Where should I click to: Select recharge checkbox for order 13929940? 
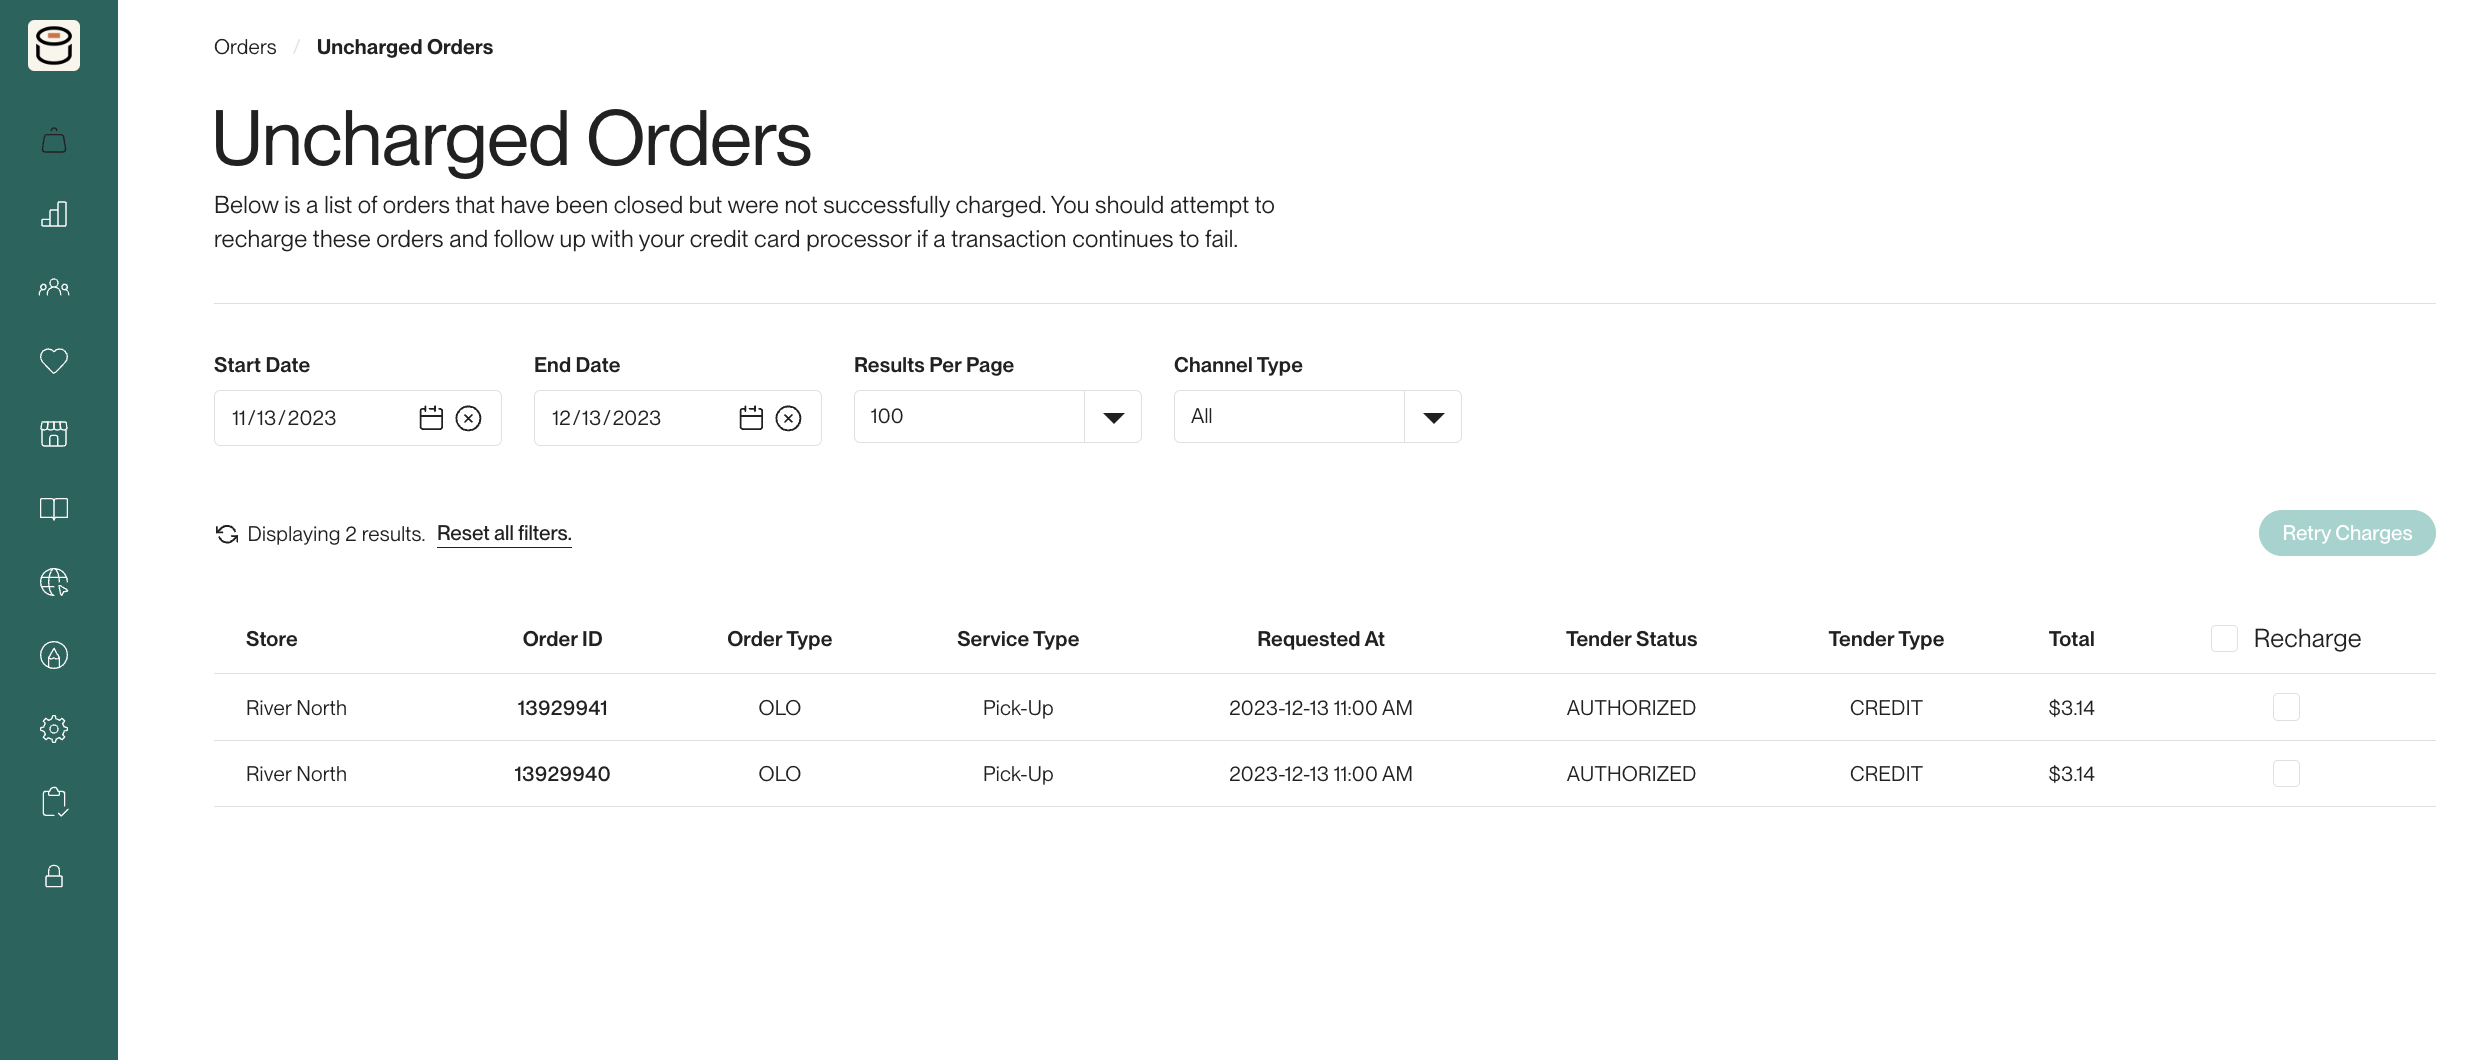click(x=2286, y=773)
